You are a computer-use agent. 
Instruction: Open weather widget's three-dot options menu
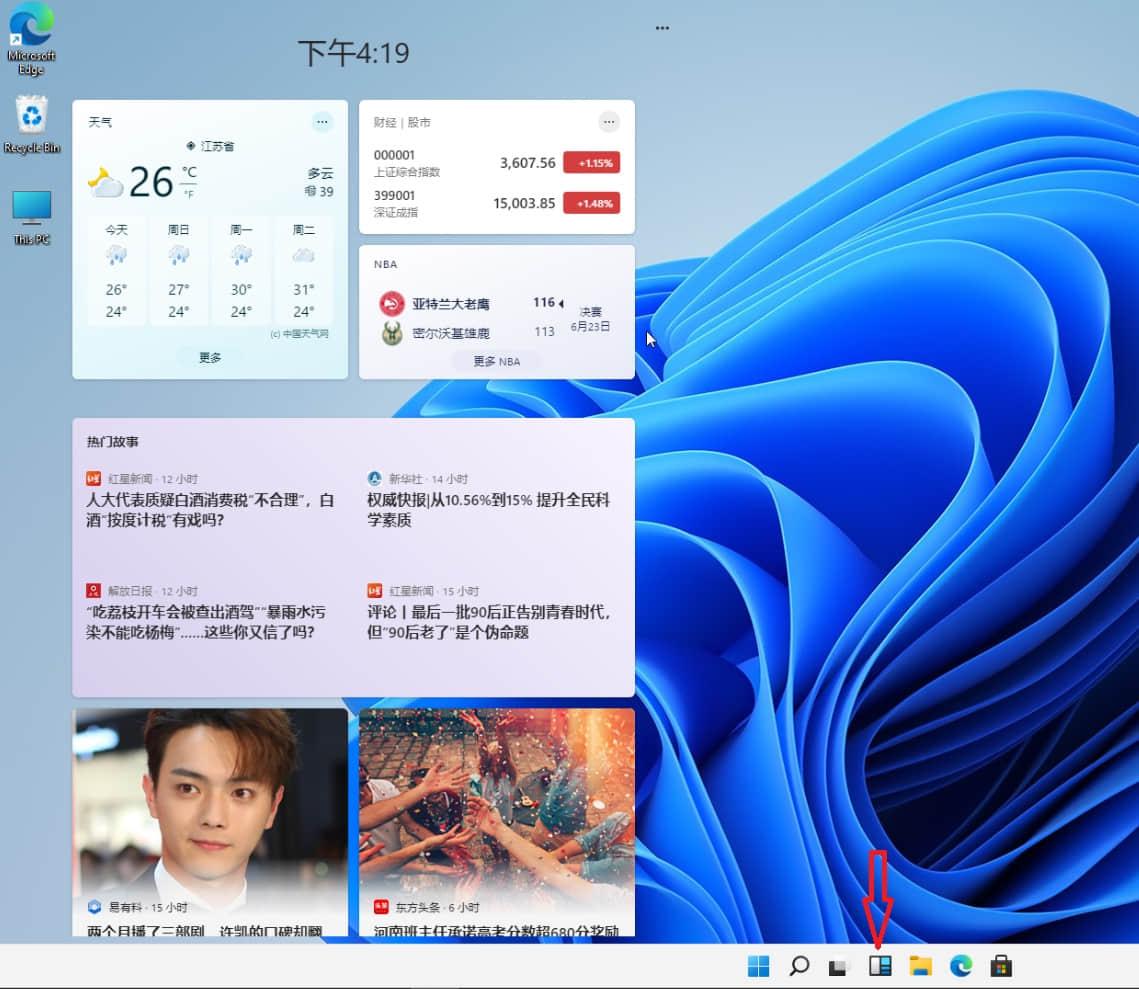coord(322,122)
